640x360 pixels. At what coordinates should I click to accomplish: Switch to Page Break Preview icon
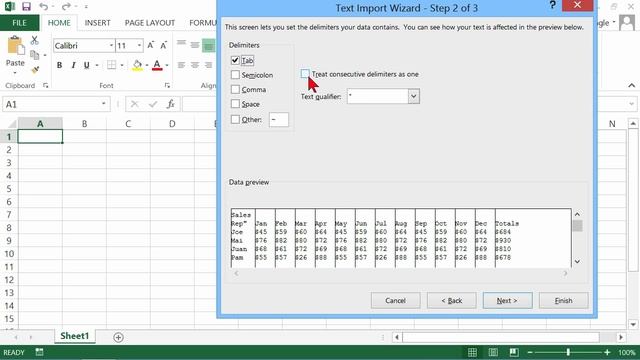[514, 352]
